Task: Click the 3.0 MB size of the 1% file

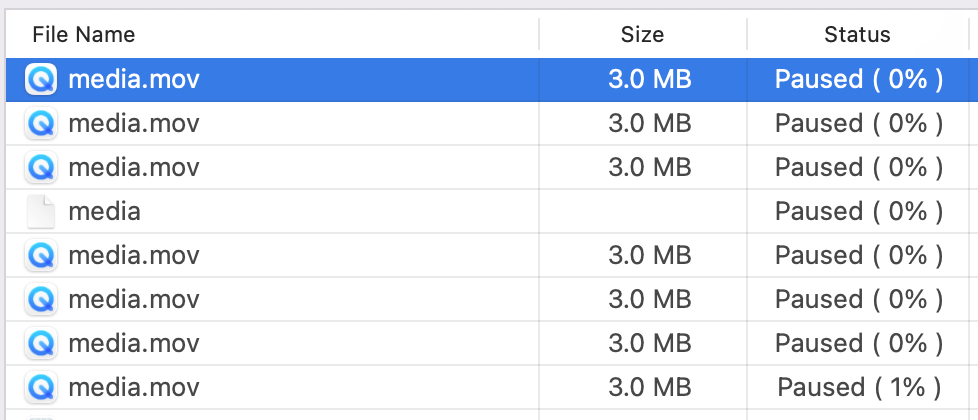Action: (x=650, y=387)
